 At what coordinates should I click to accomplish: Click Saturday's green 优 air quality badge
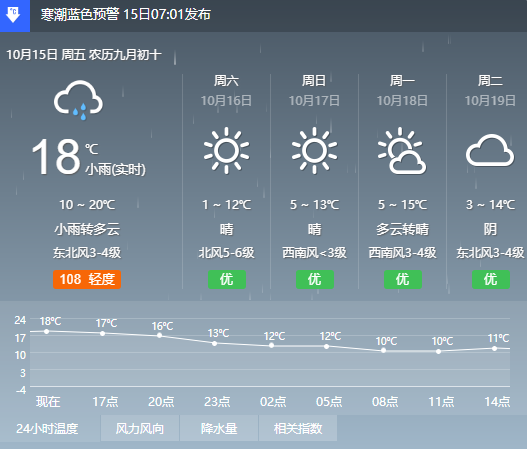227,279
